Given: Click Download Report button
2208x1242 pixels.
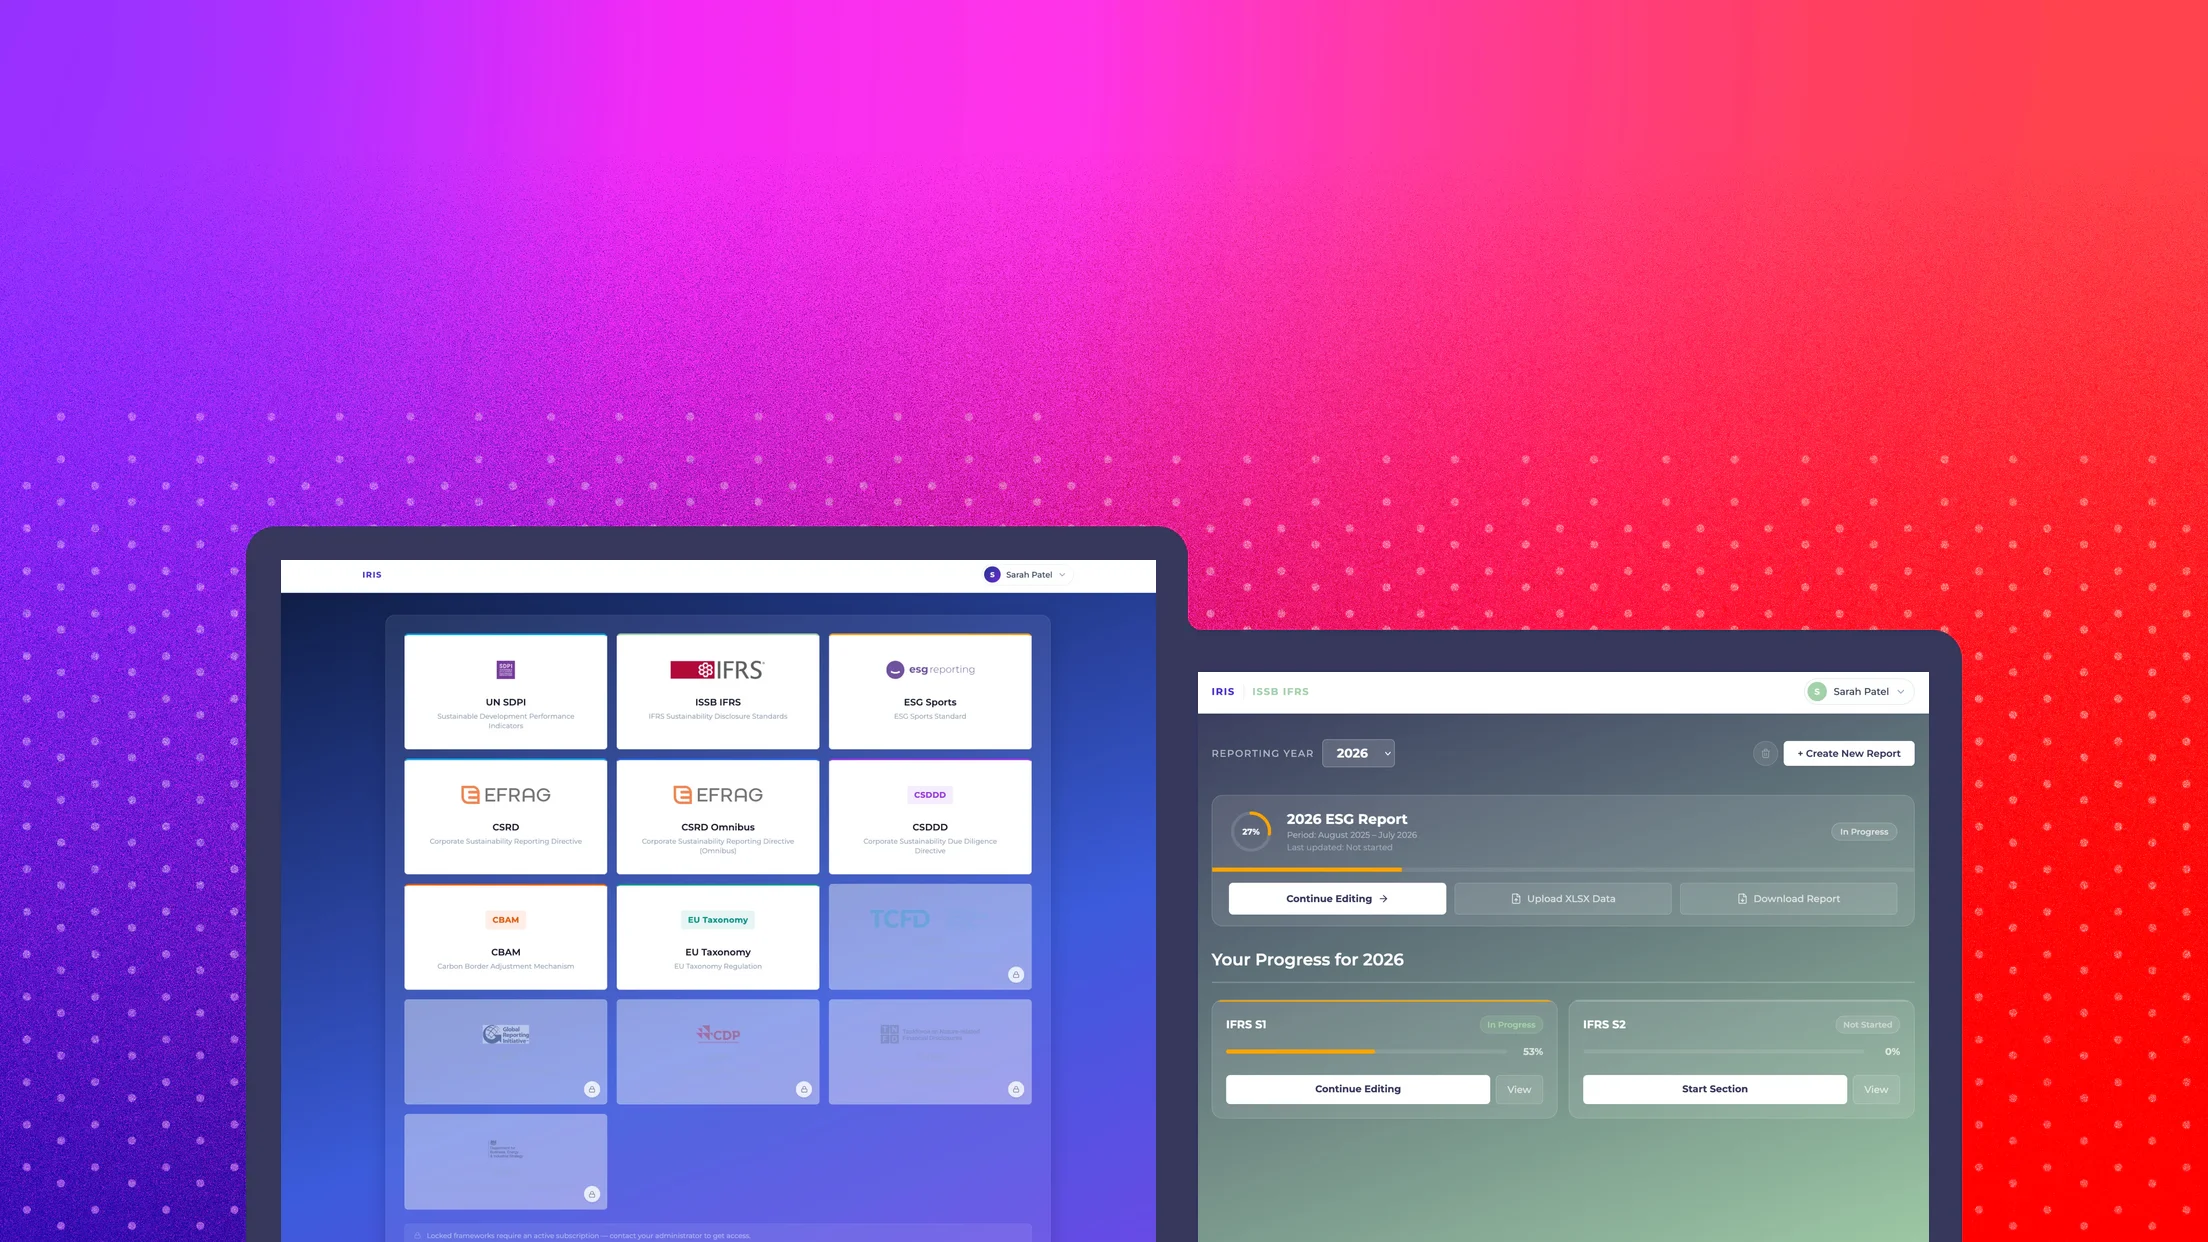Looking at the screenshot, I should (1789, 899).
